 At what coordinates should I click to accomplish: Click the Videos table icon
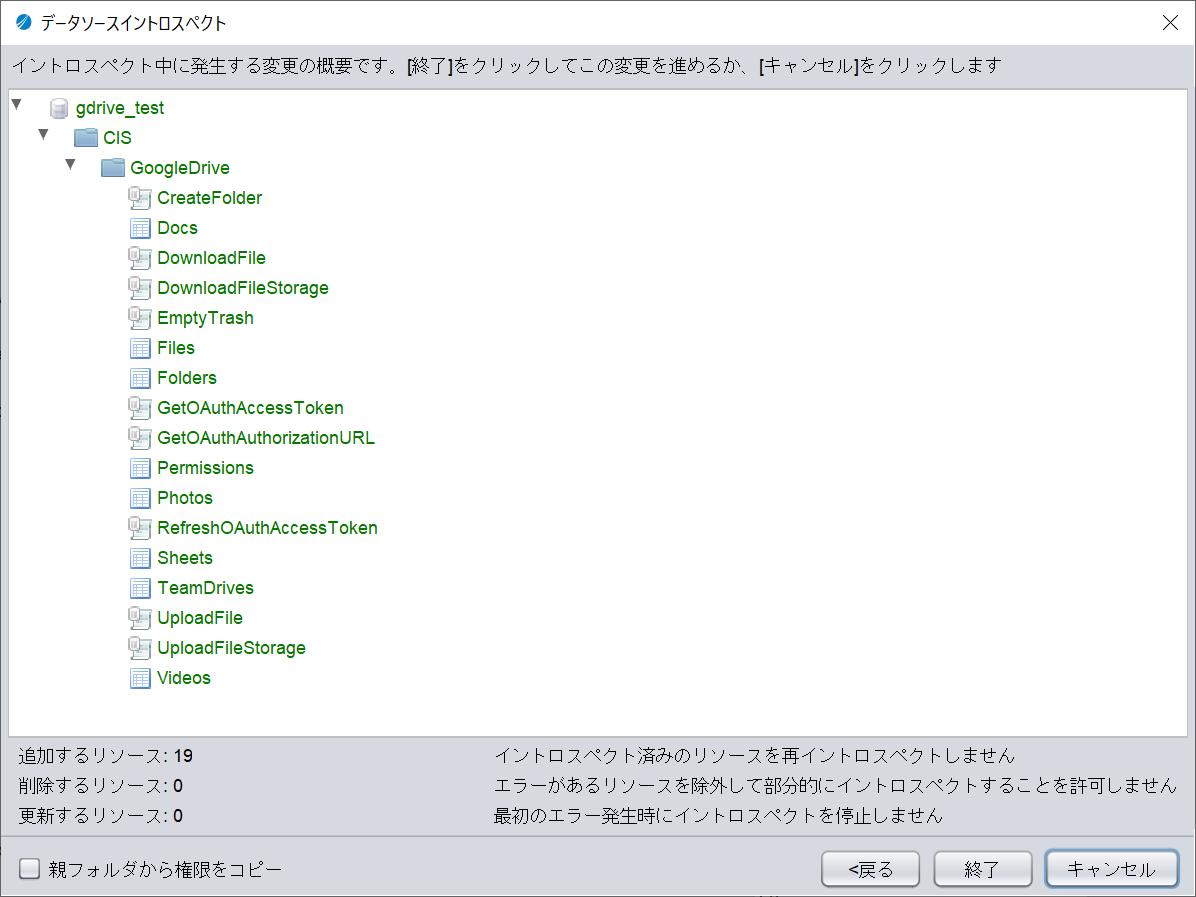pos(140,678)
